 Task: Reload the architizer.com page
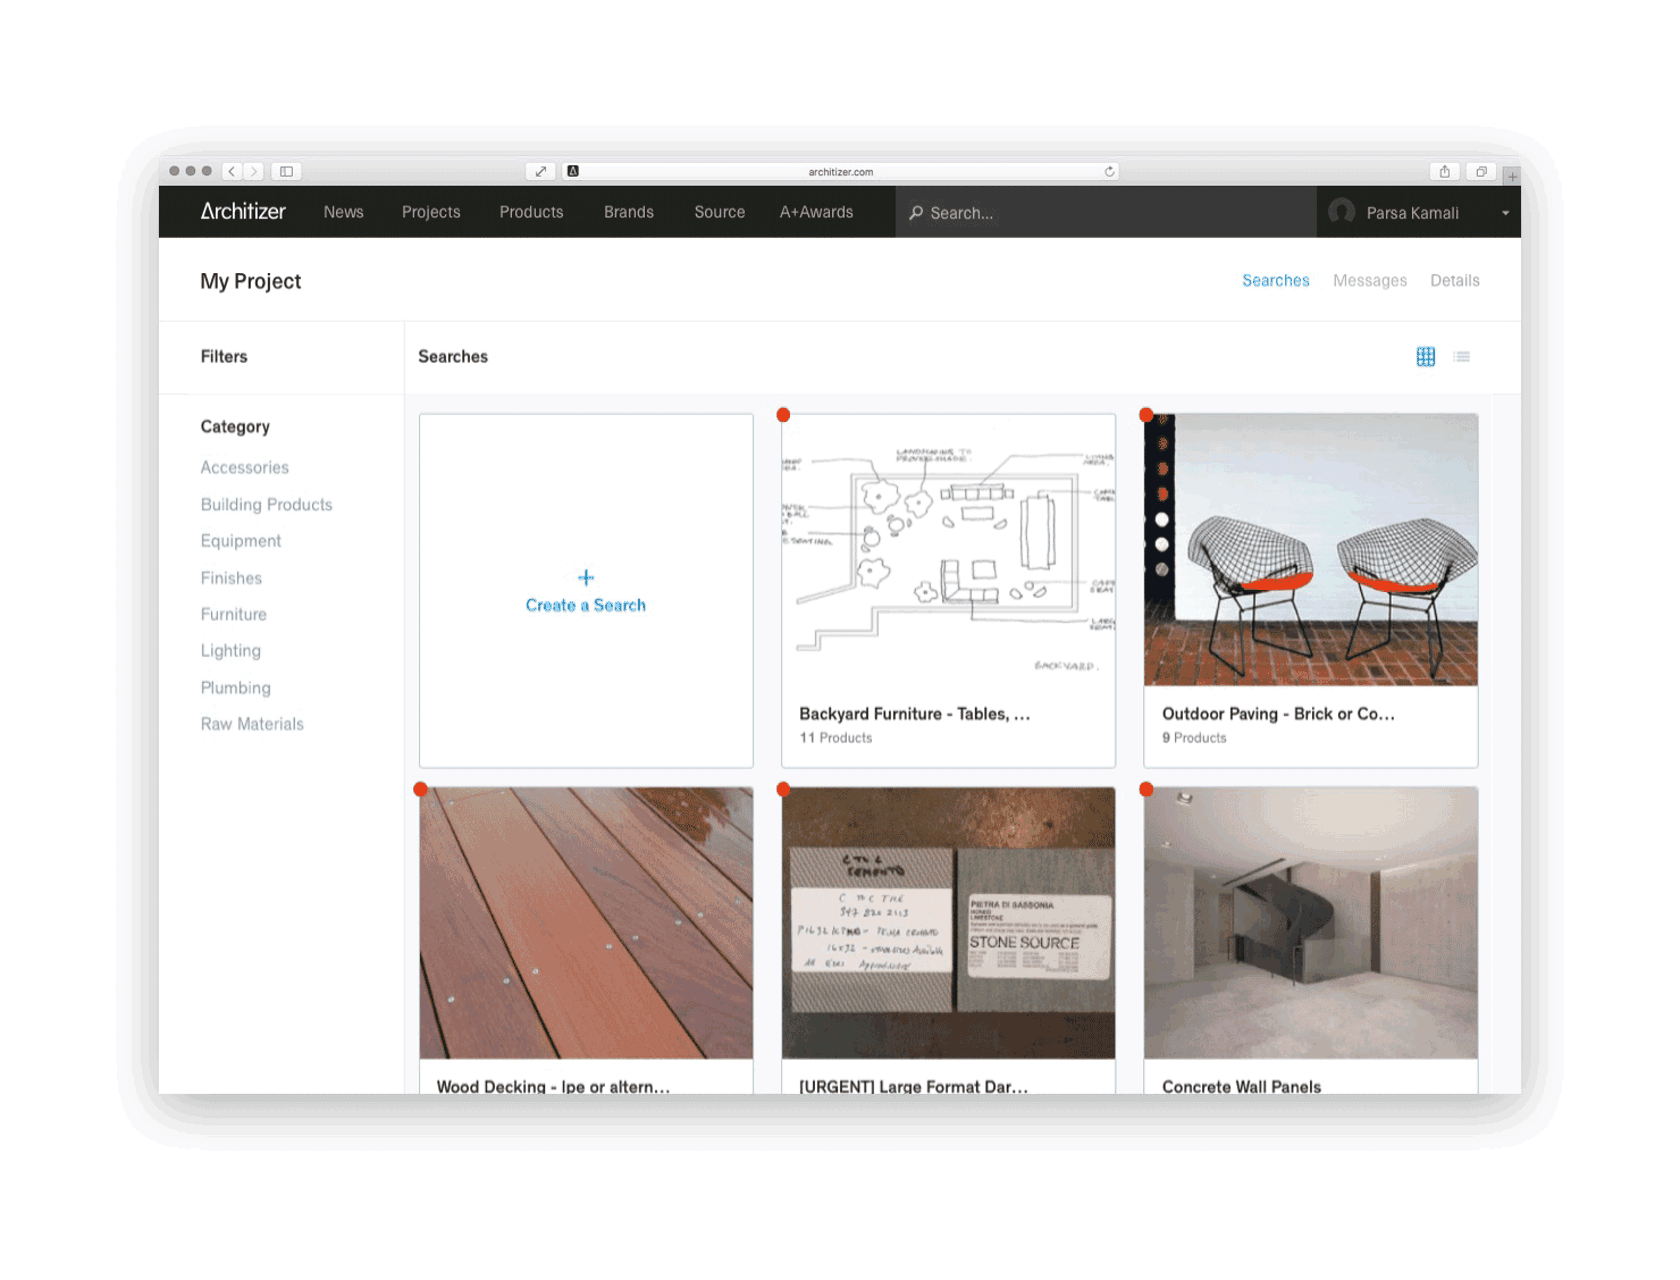1109,172
